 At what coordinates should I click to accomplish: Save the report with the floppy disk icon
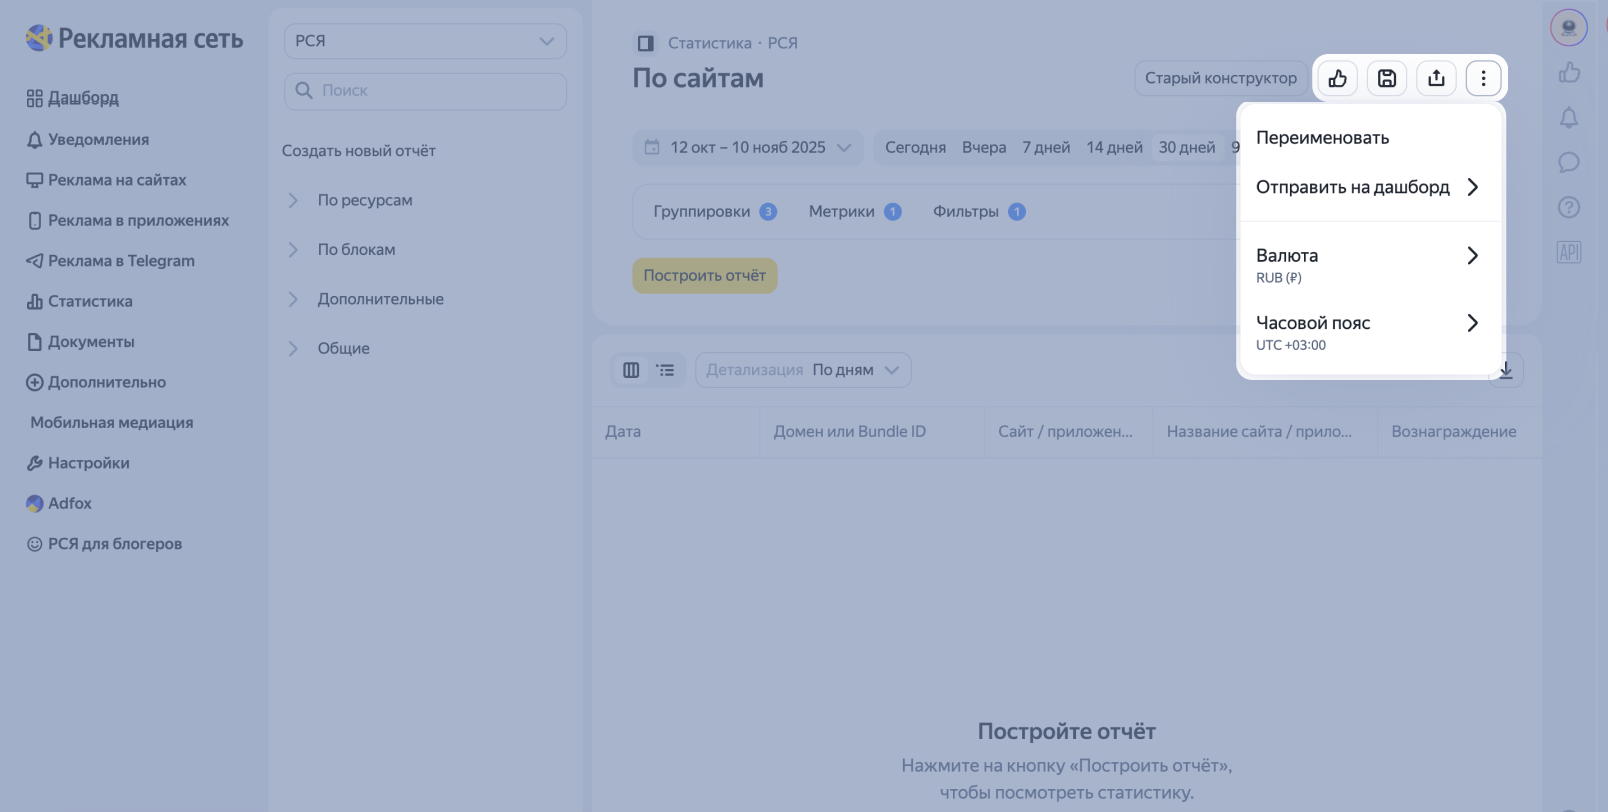pos(1387,78)
